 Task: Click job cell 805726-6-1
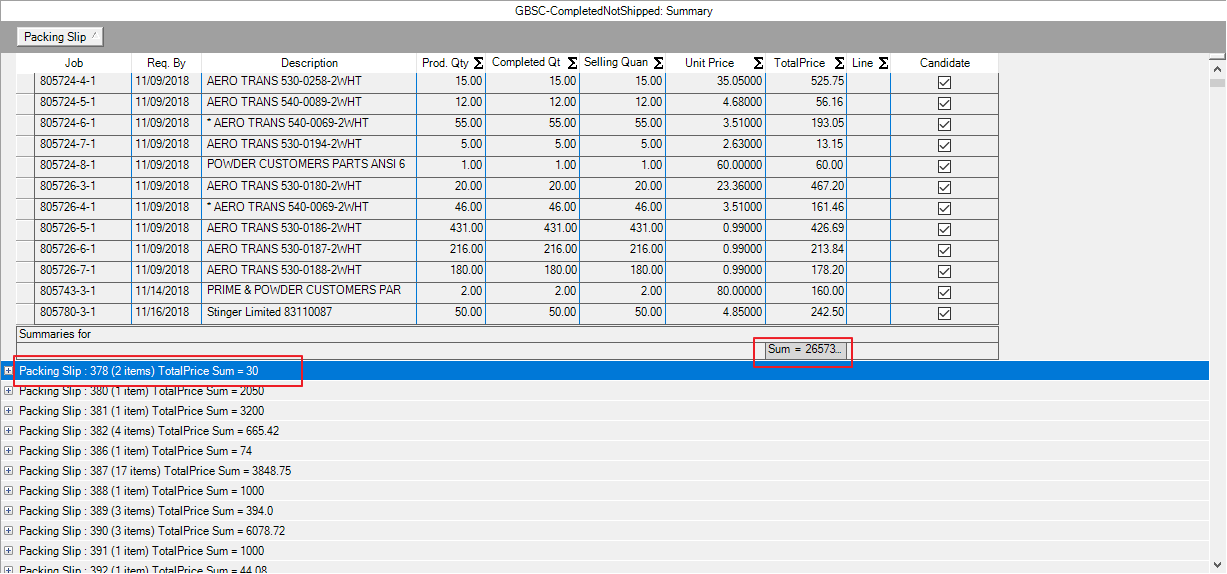point(82,250)
